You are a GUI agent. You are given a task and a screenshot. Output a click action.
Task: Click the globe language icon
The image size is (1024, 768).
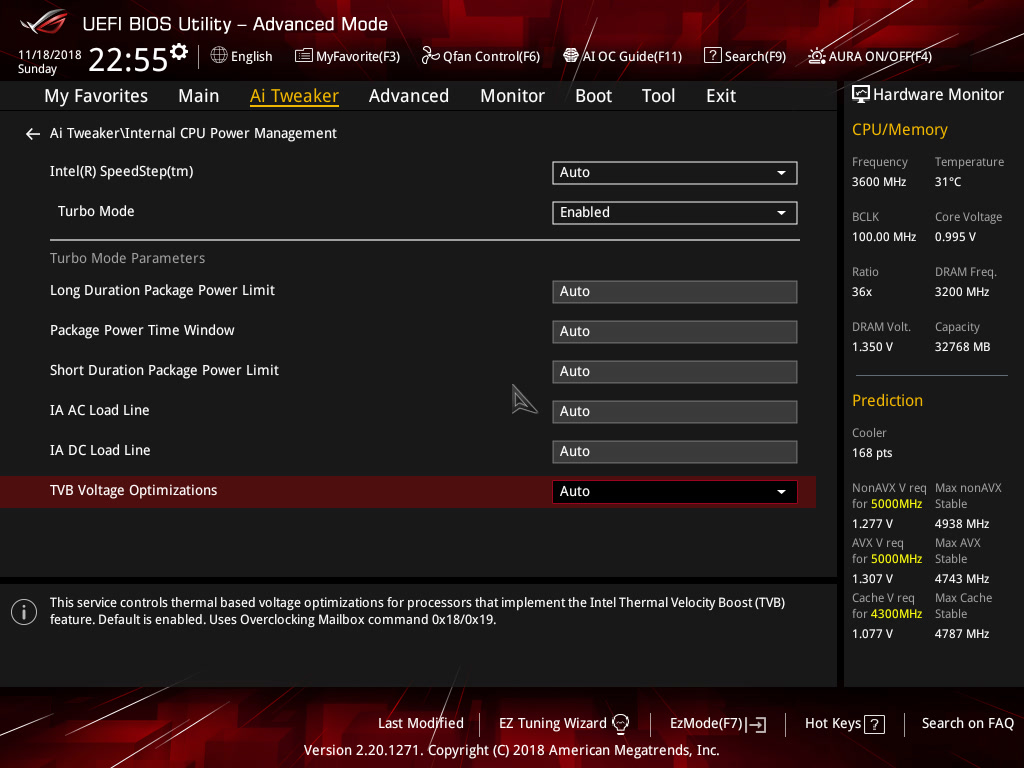pos(219,56)
